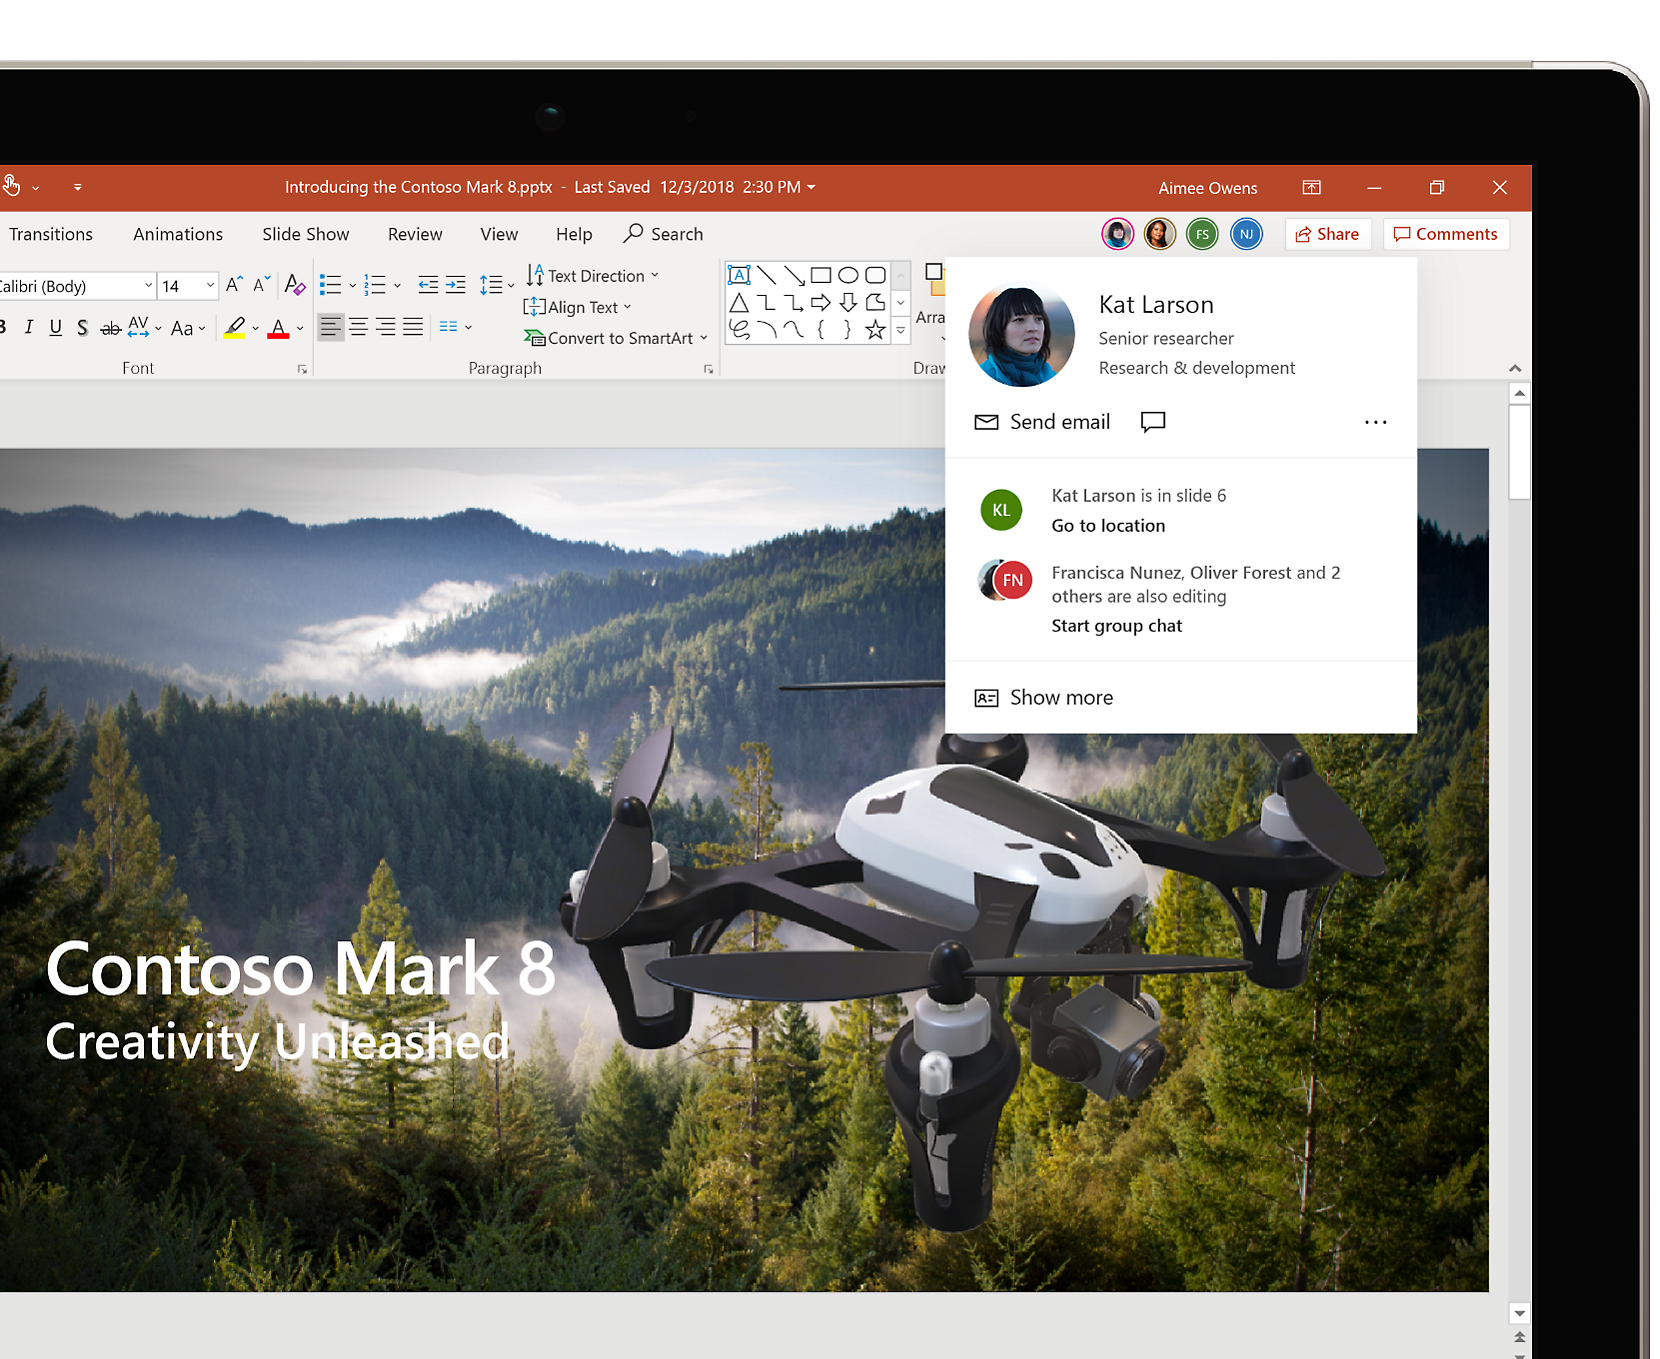Insert an oval shape from gallery
The width and height of the screenshot is (1660, 1359).
(x=848, y=275)
